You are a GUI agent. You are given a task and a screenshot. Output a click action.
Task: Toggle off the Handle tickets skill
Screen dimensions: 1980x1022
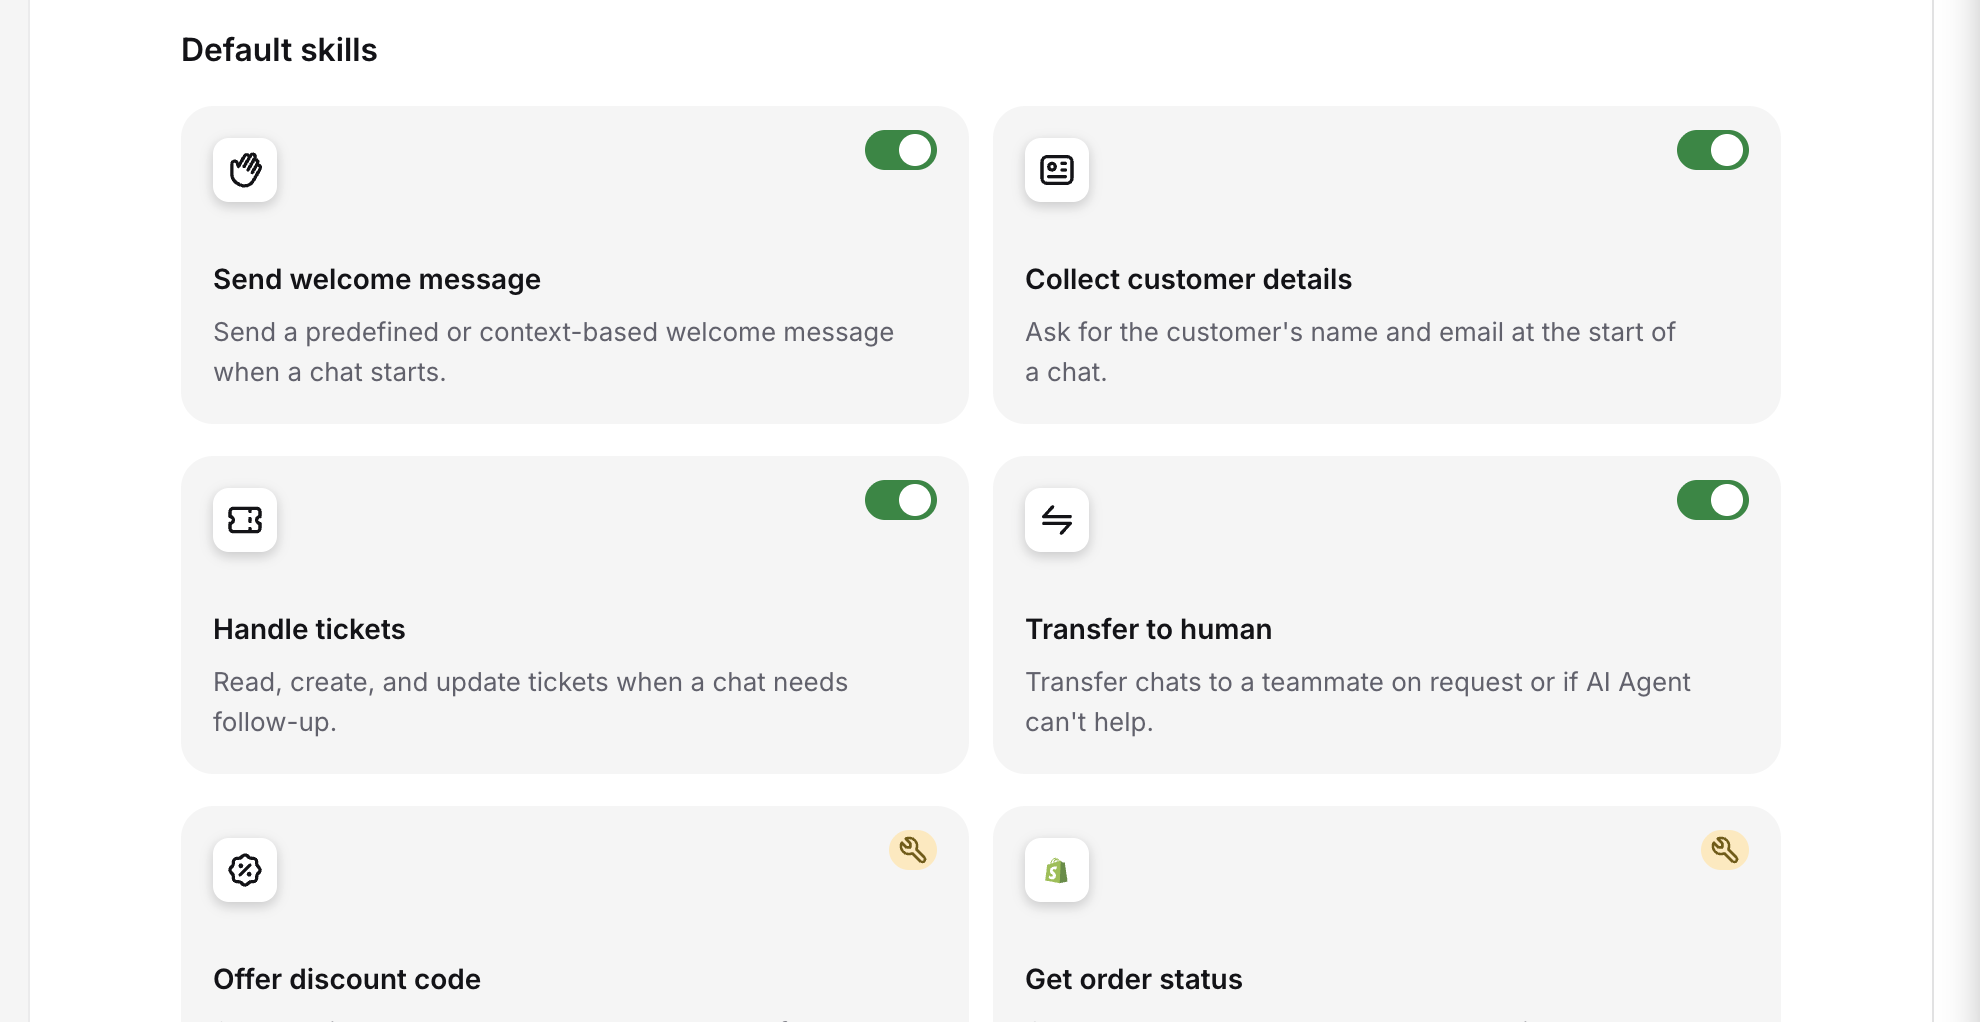[x=901, y=500]
